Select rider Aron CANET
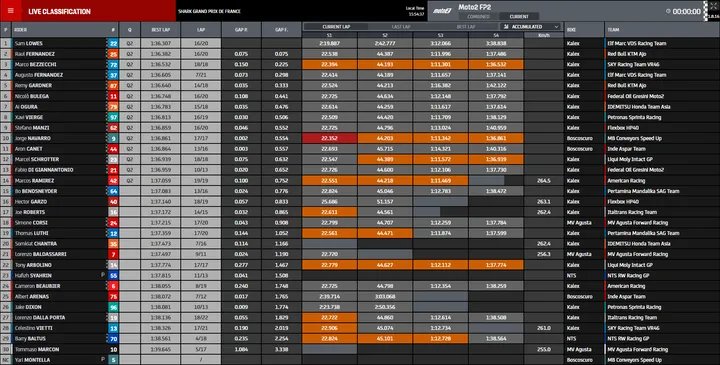Image resolution: width=720 pixels, height=365 pixels. pos(28,149)
